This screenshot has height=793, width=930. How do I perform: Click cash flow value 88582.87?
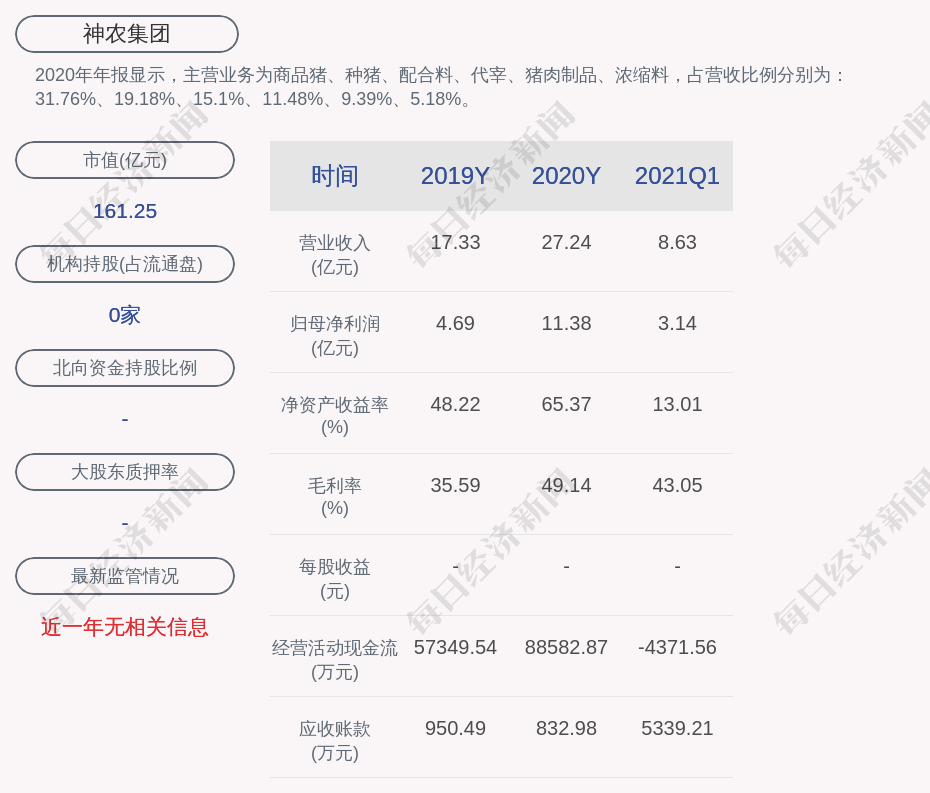(x=566, y=647)
